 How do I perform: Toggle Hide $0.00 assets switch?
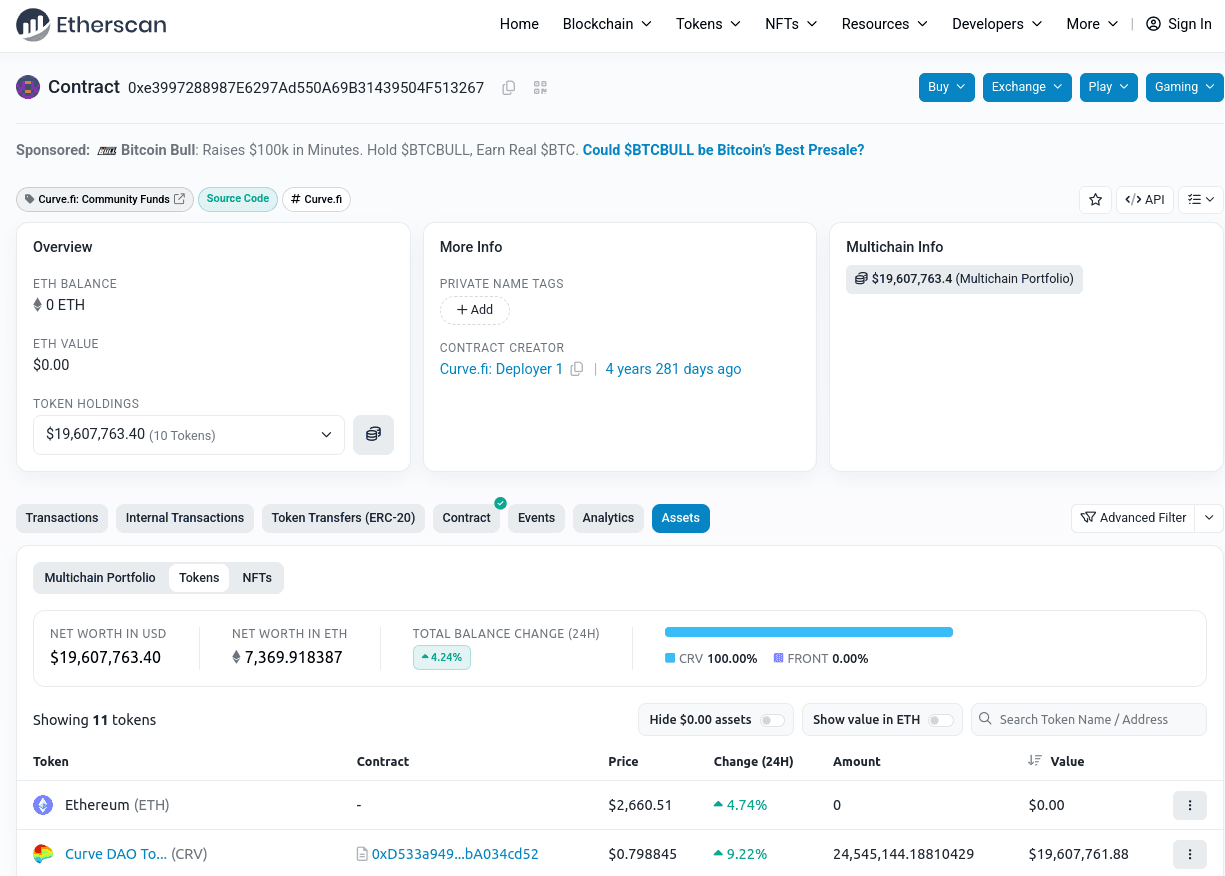point(772,720)
